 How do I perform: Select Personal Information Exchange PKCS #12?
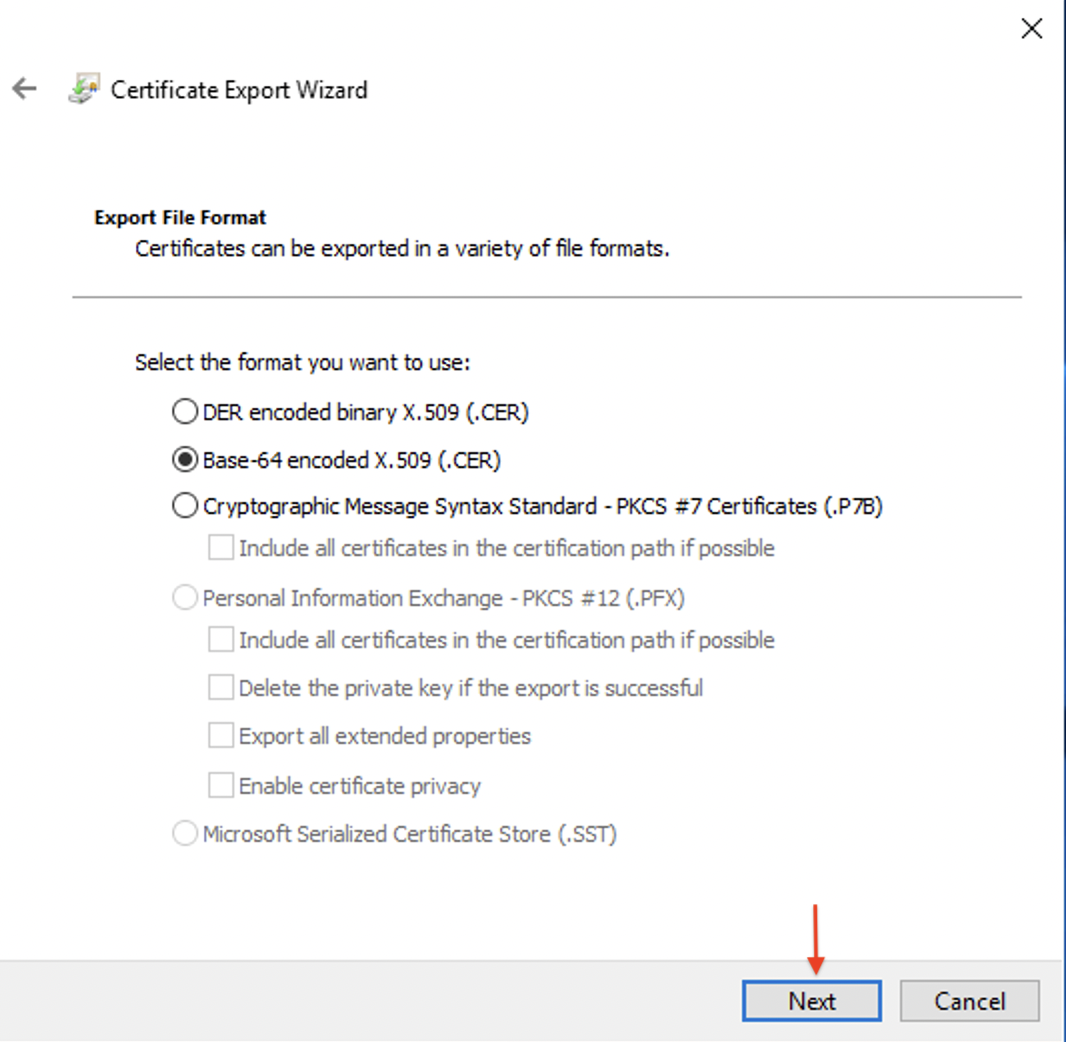(184, 596)
